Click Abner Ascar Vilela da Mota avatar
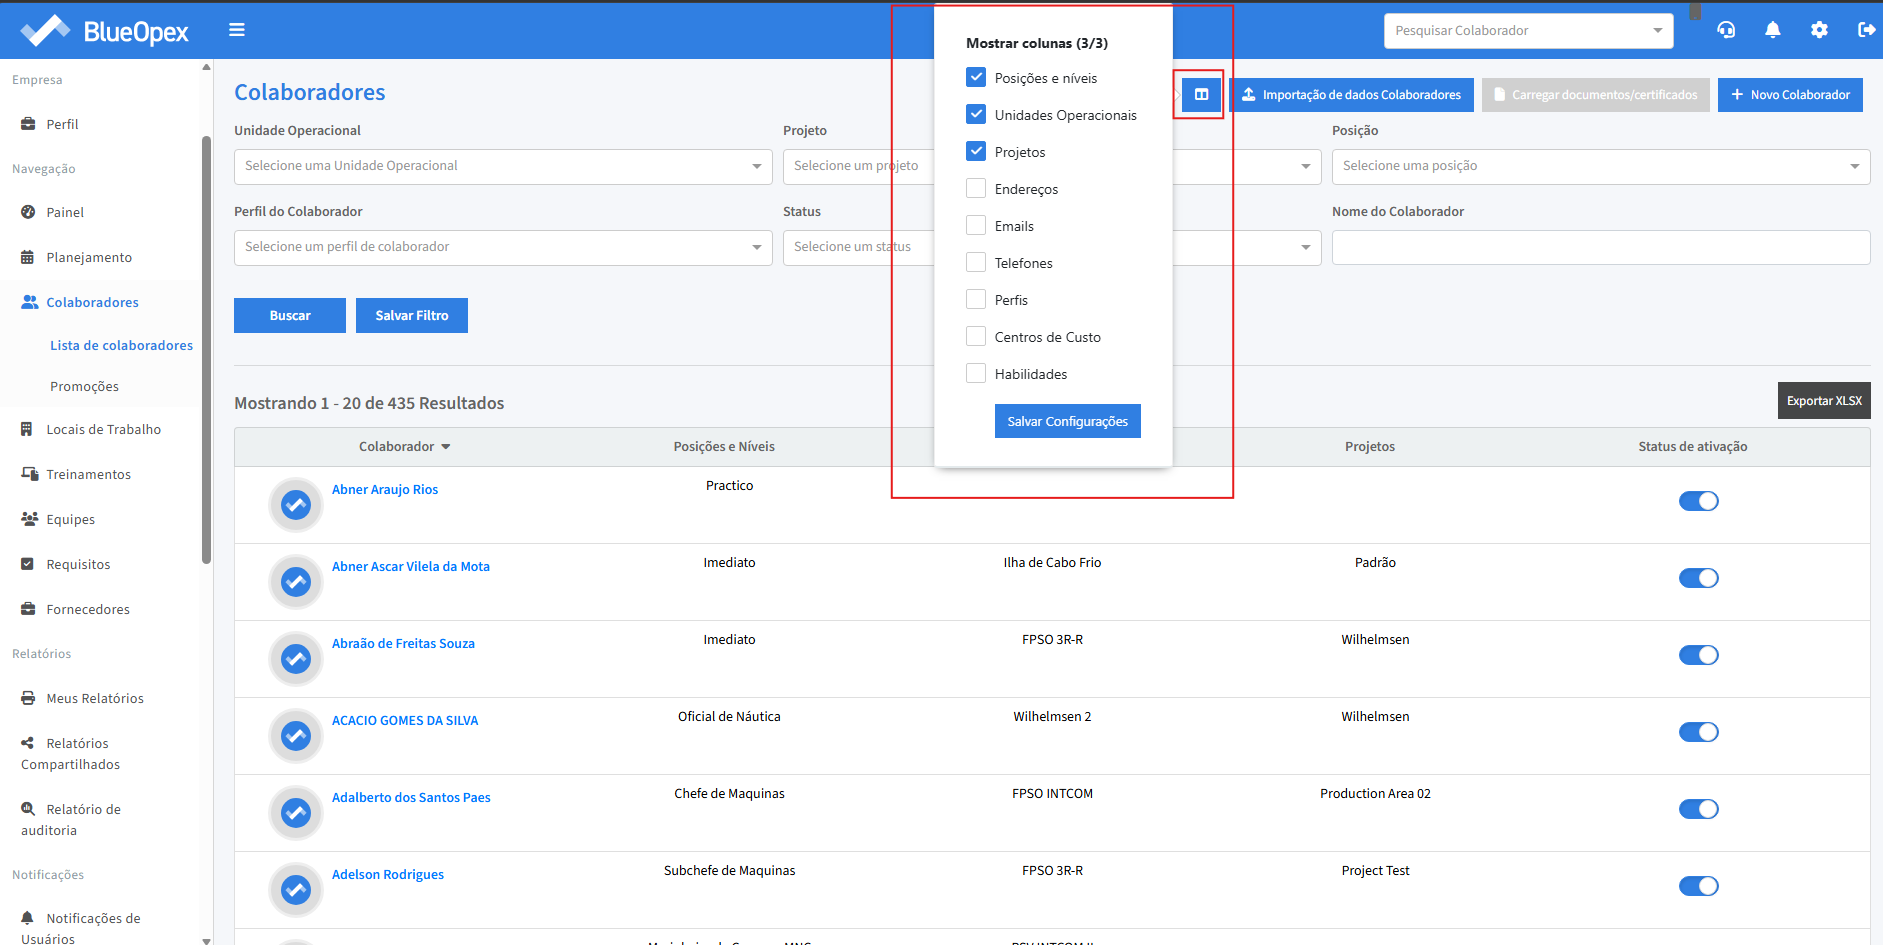 point(296,582)
